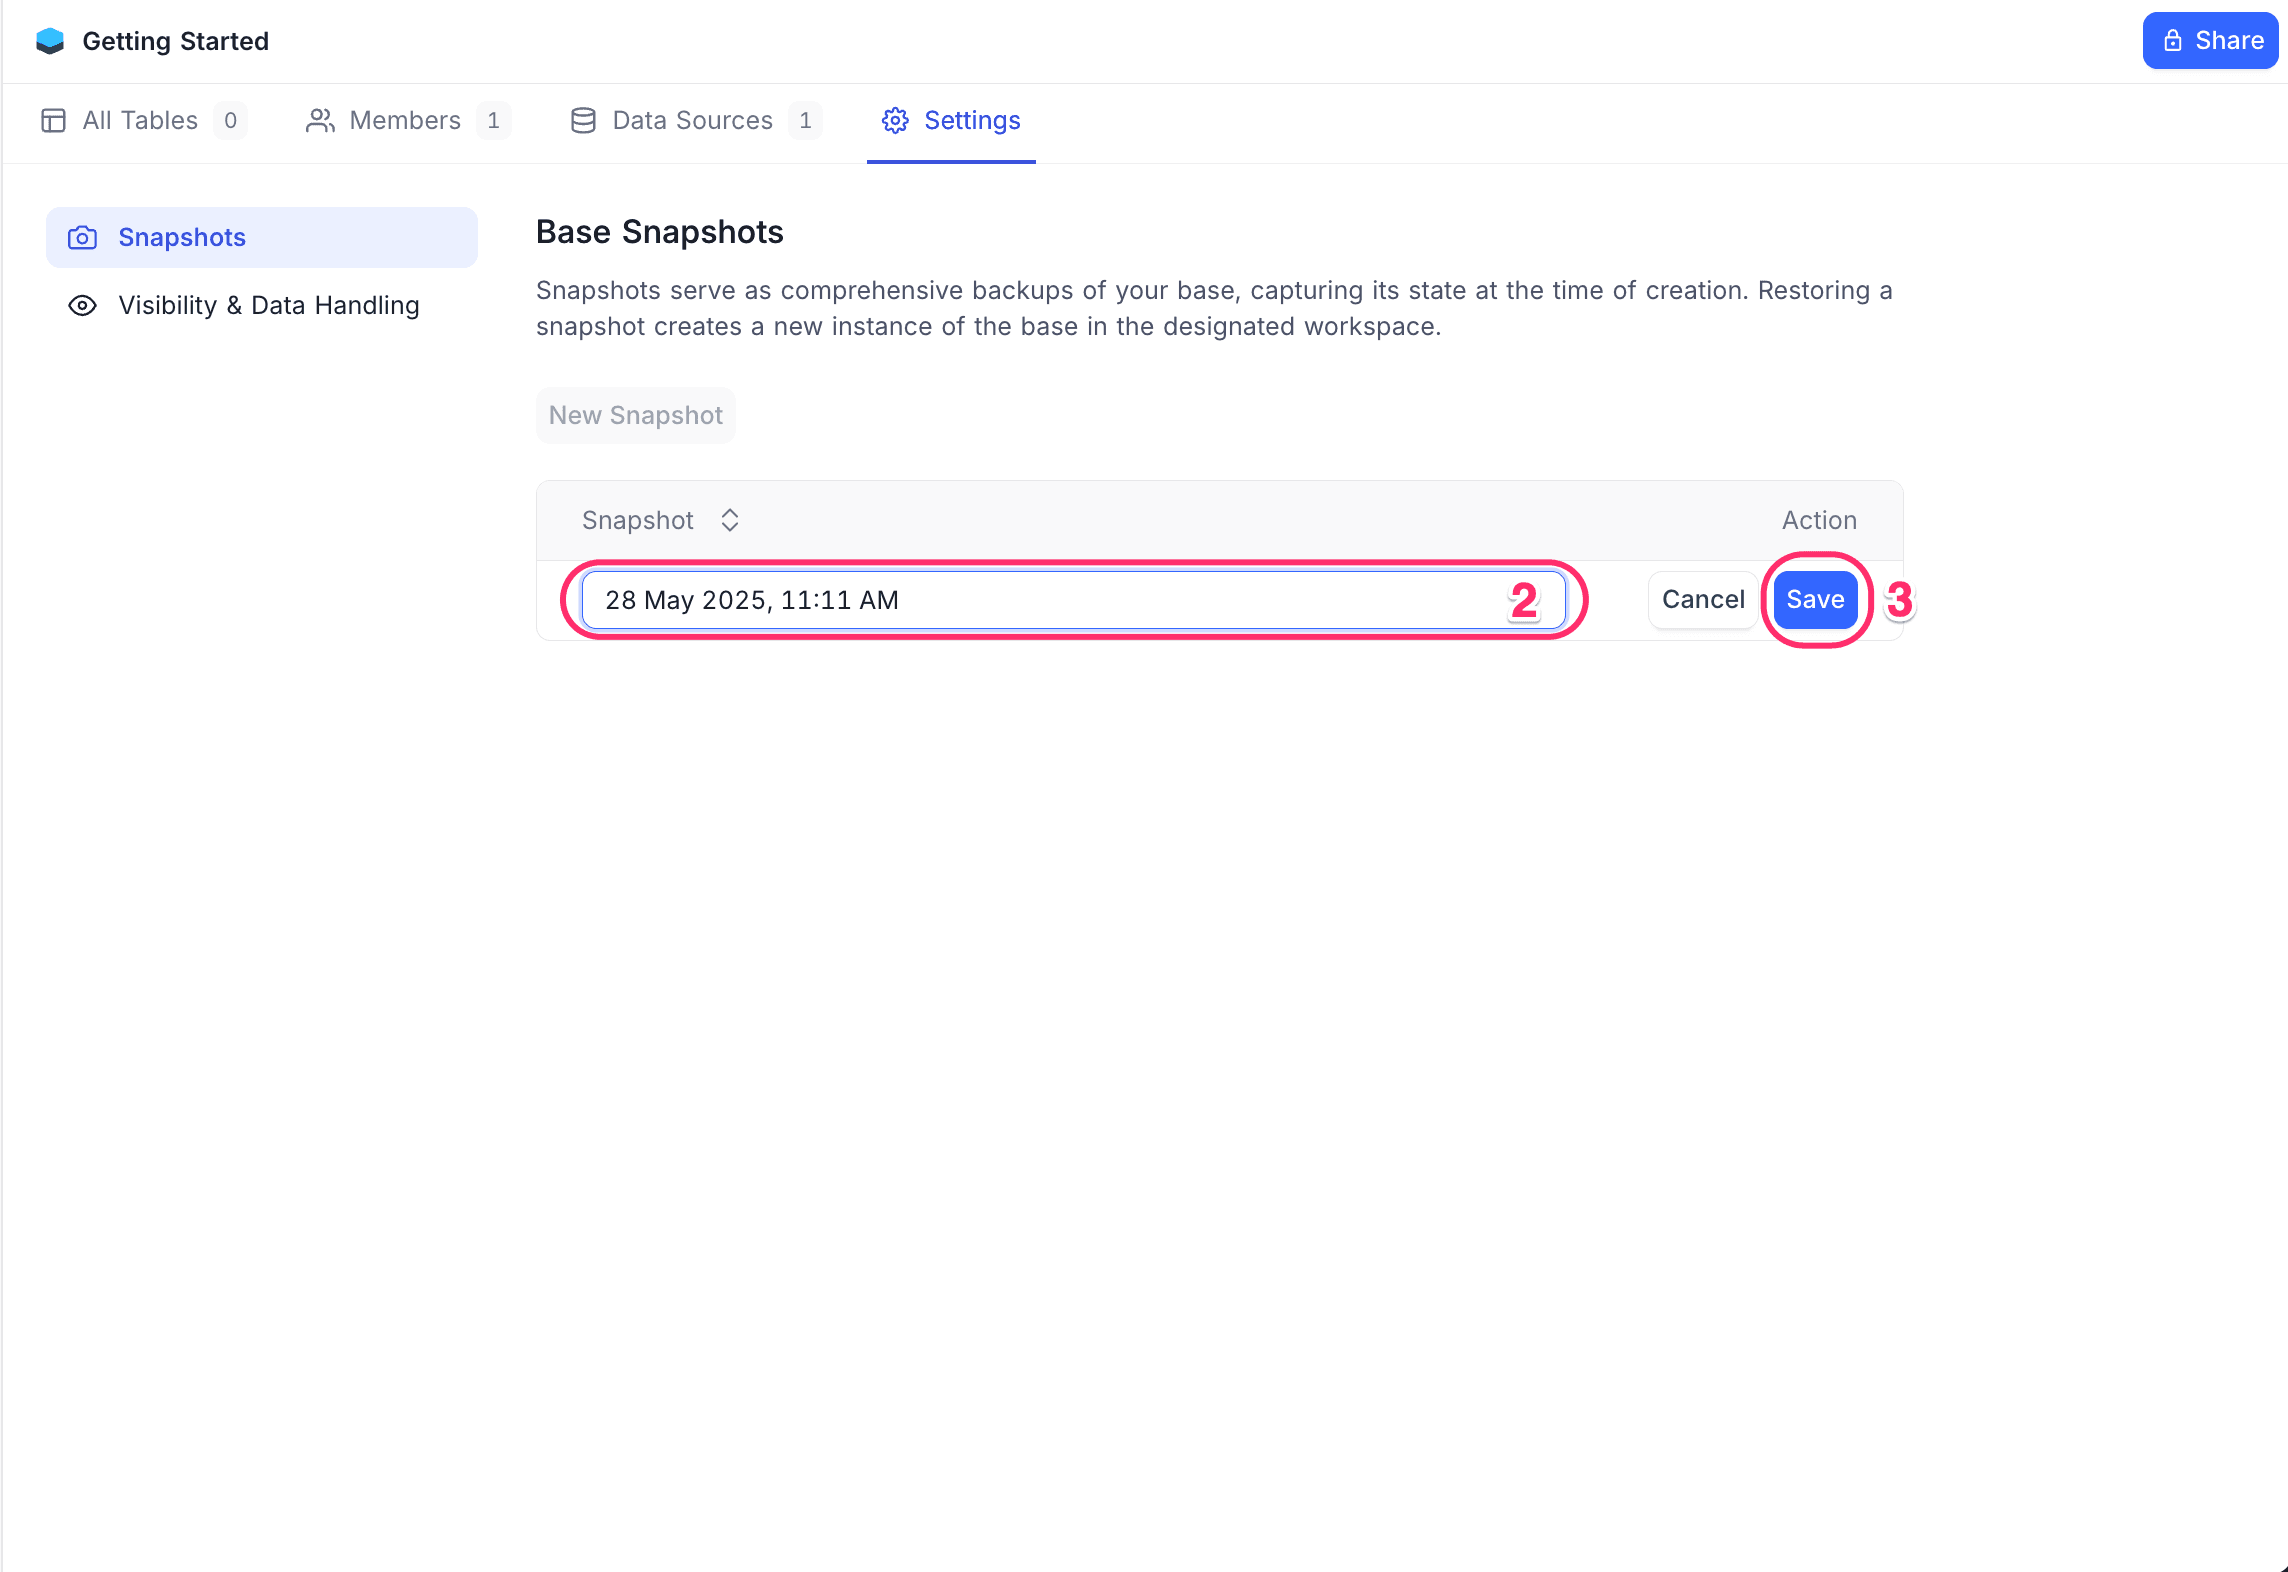
Task: Click the Snapshots camera icon in sidebar
Action: [x=82, y=238]
